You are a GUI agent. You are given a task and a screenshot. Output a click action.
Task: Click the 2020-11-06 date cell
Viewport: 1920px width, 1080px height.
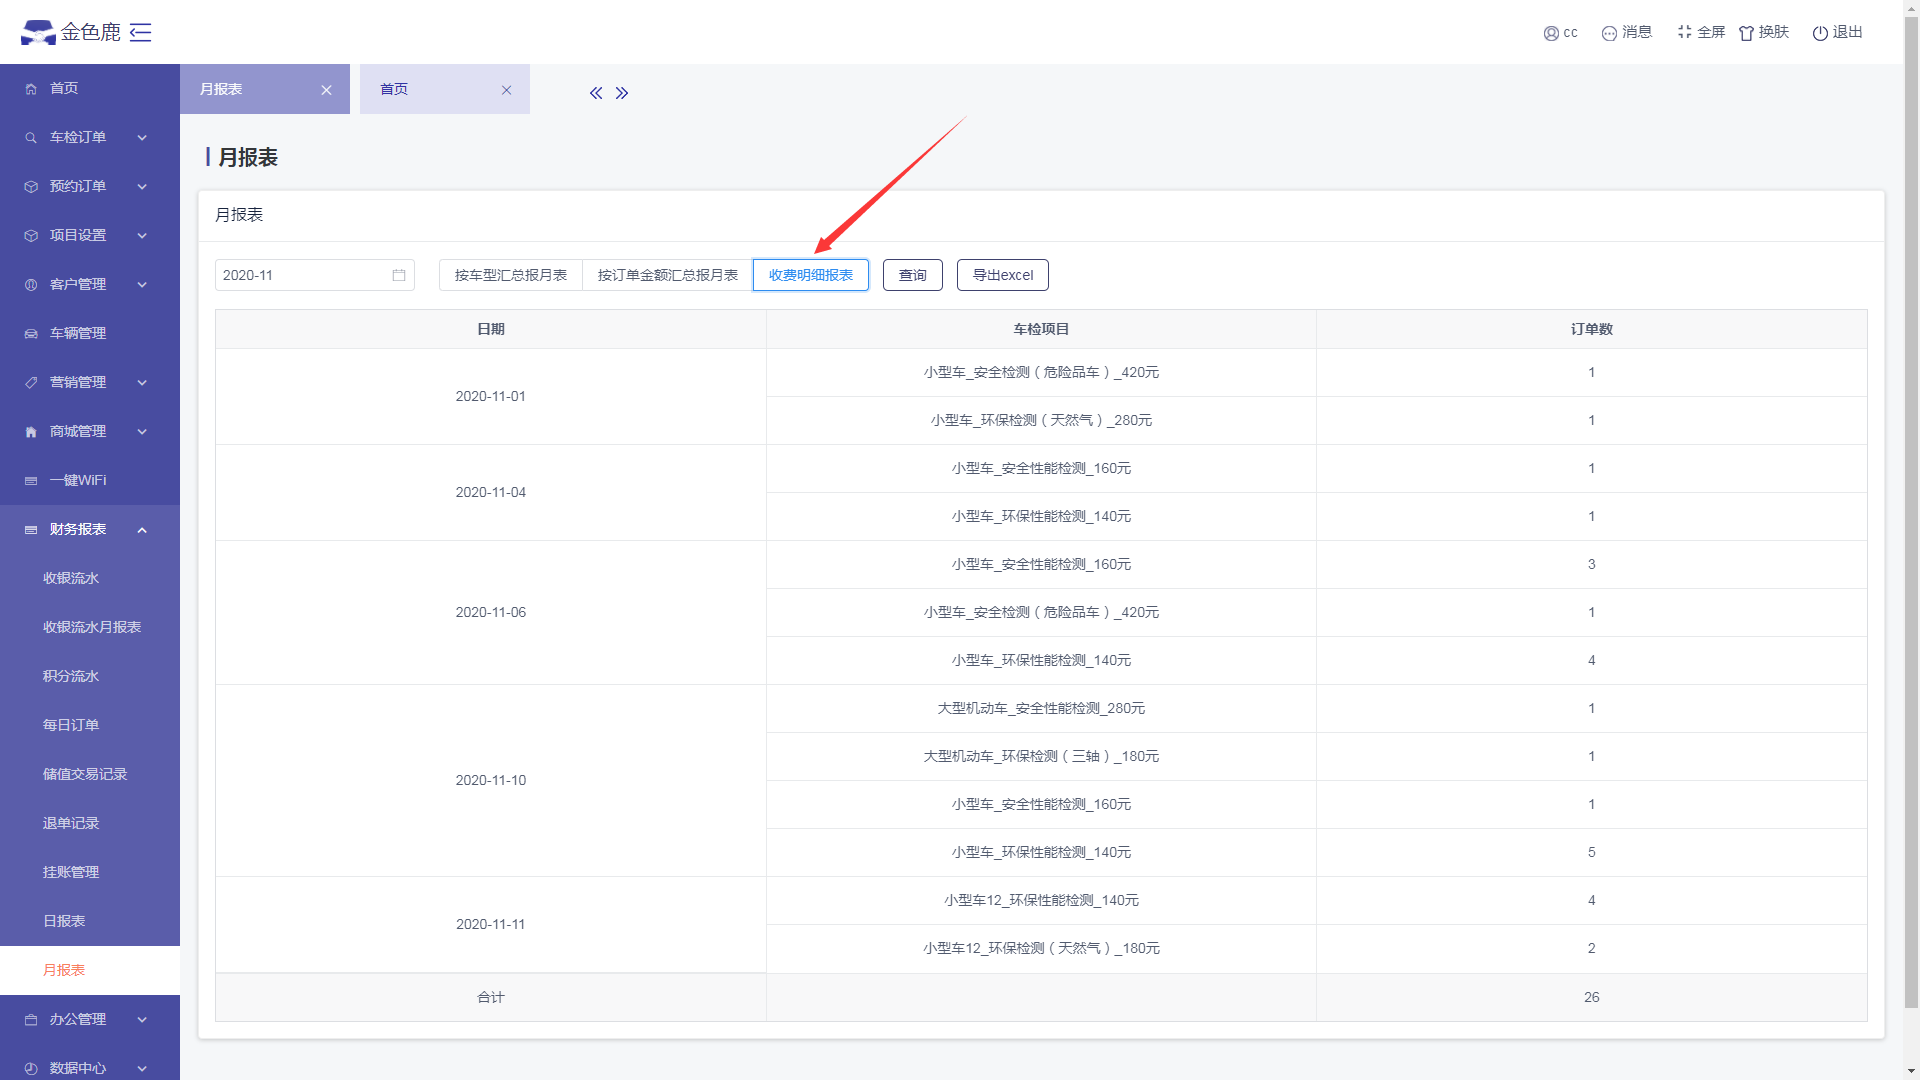pyautogui.click(x=491, y=612)
